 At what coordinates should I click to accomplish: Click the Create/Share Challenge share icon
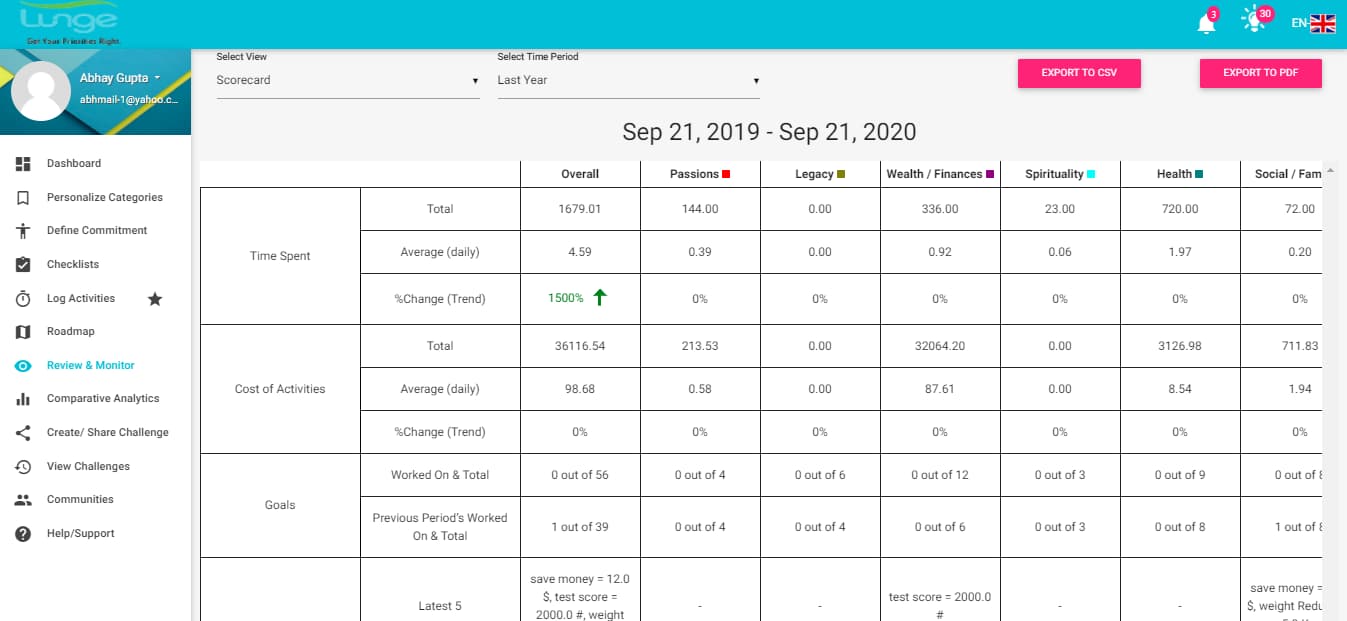coord(24,433)
